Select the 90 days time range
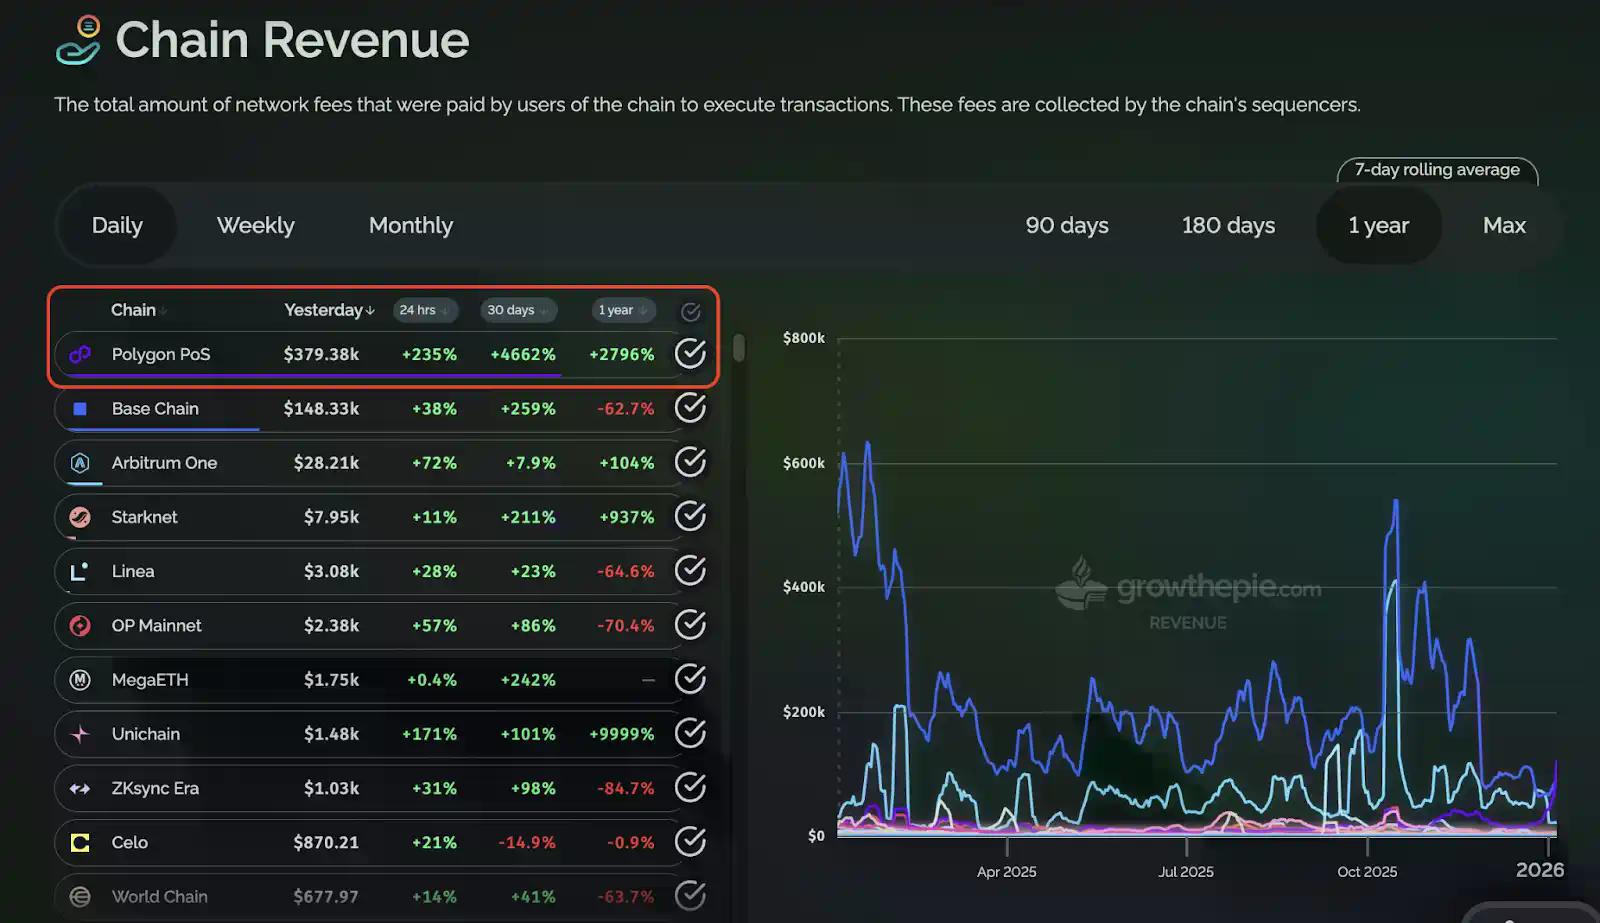 1066,225
